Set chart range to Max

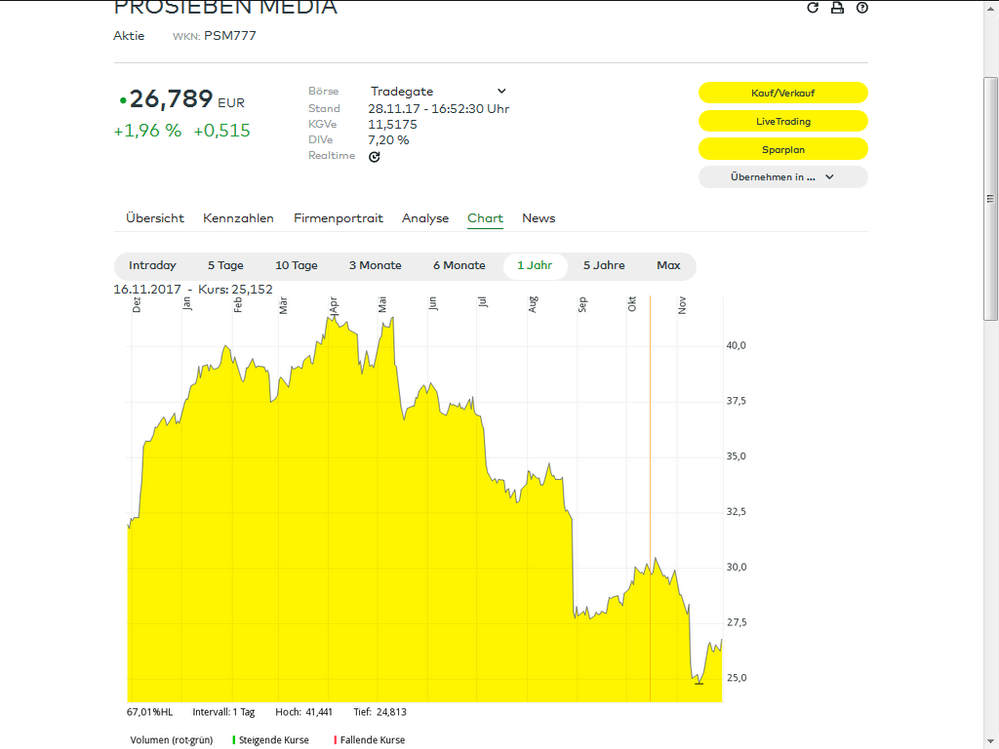coord(668,266)
